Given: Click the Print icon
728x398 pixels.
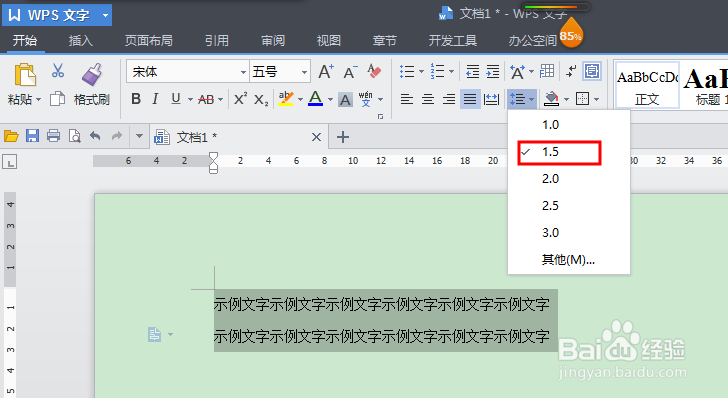Looking at the screenshot, I should click(53, 136).
